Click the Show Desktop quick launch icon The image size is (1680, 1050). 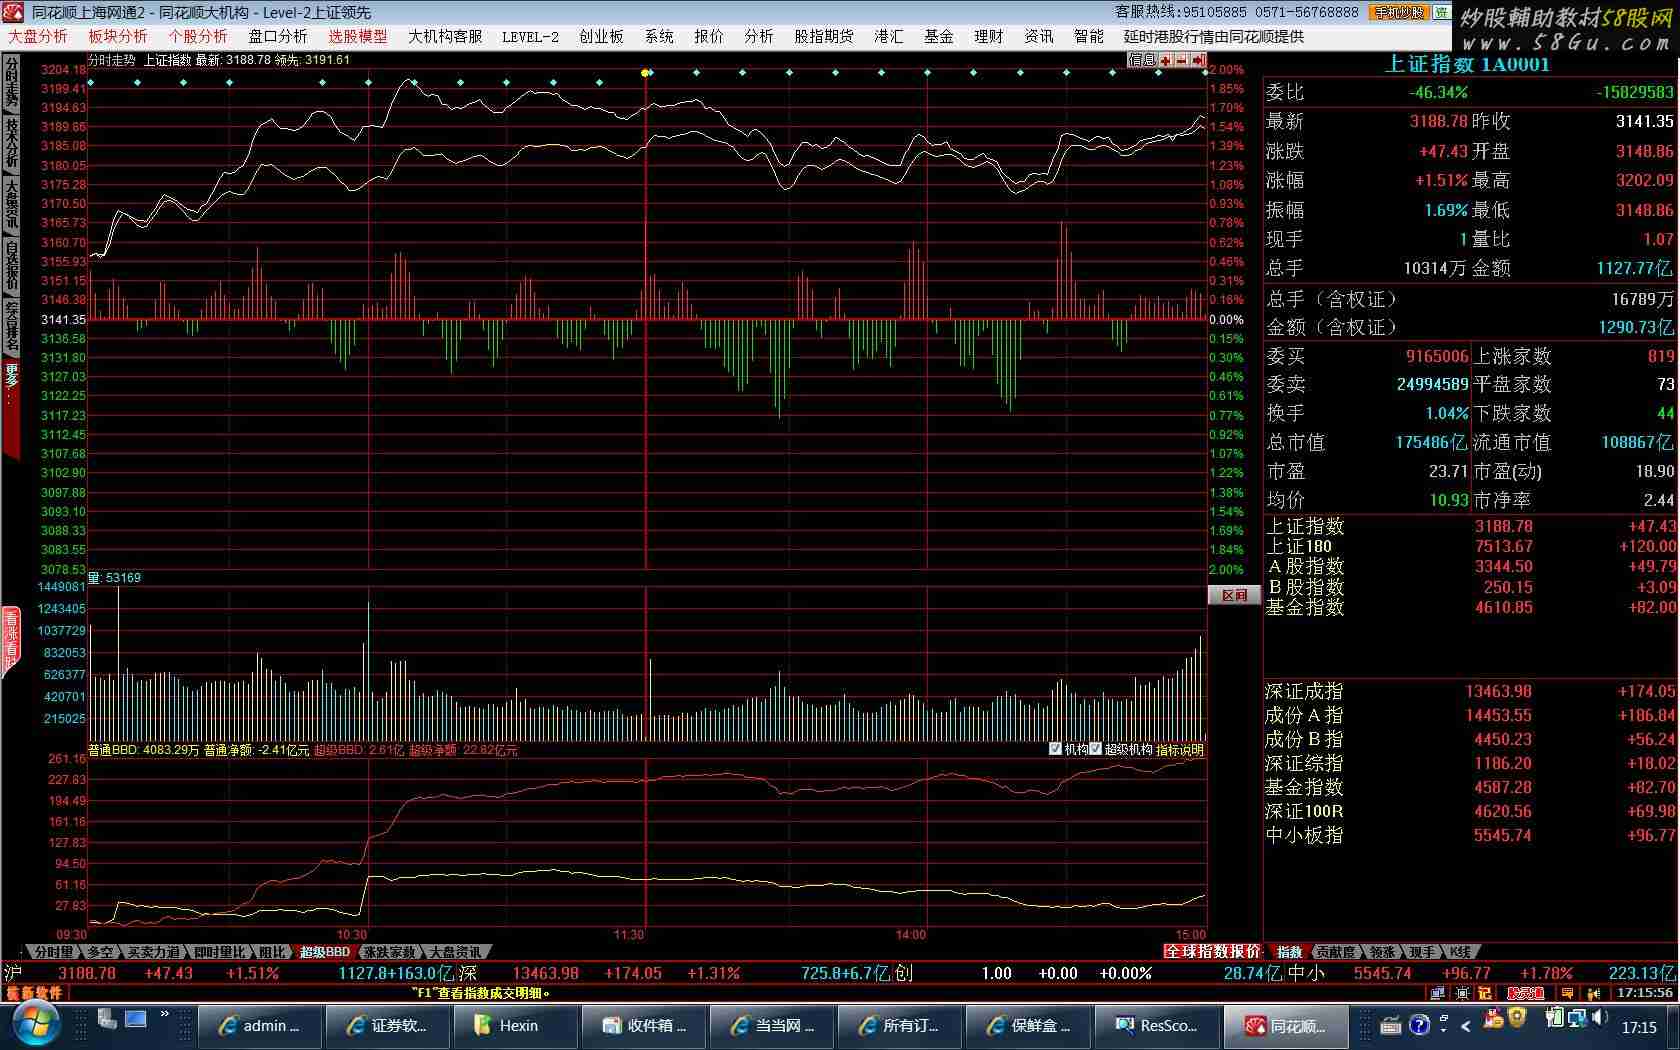tap(135, 1020)
